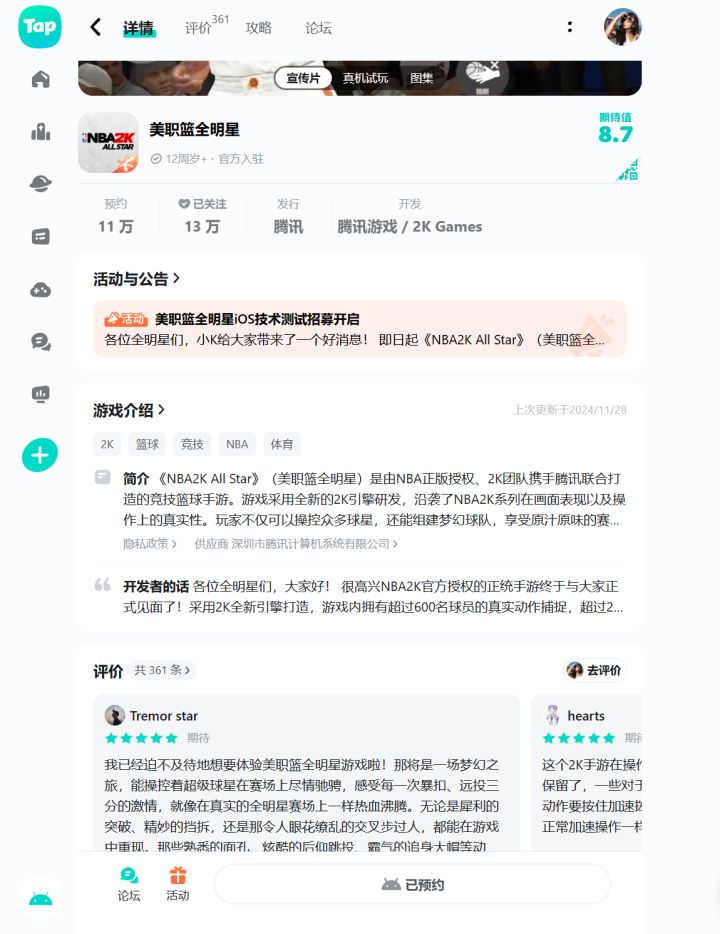Switch to the 评价 tab
The height and width of the screenshot is (934, 720).
(x=198, y=28)
